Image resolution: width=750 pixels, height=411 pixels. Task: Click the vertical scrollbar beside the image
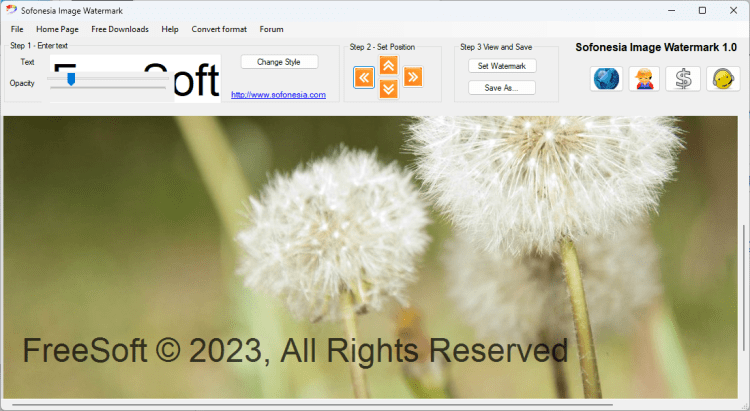click(x=744, y=287)
